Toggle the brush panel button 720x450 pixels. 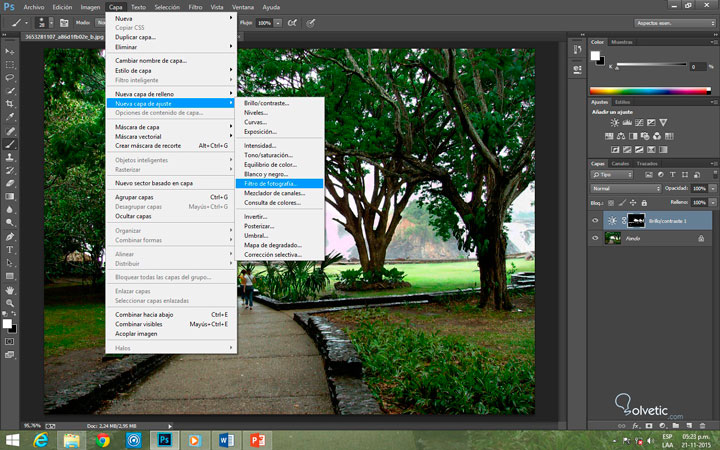click(x=64, y=22)
